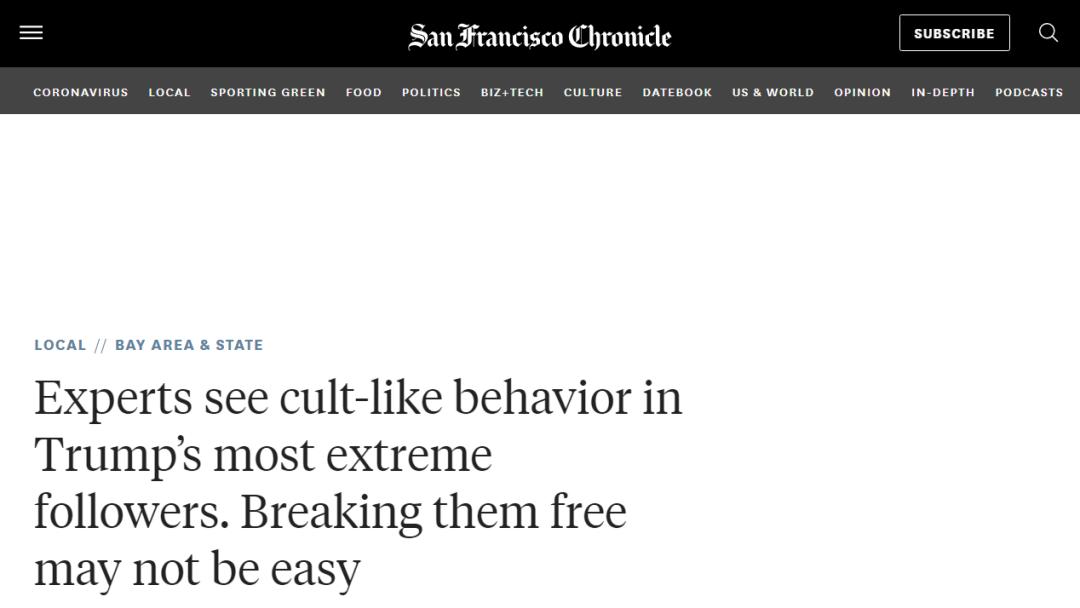Open the US & World section

tap(773, 92)
